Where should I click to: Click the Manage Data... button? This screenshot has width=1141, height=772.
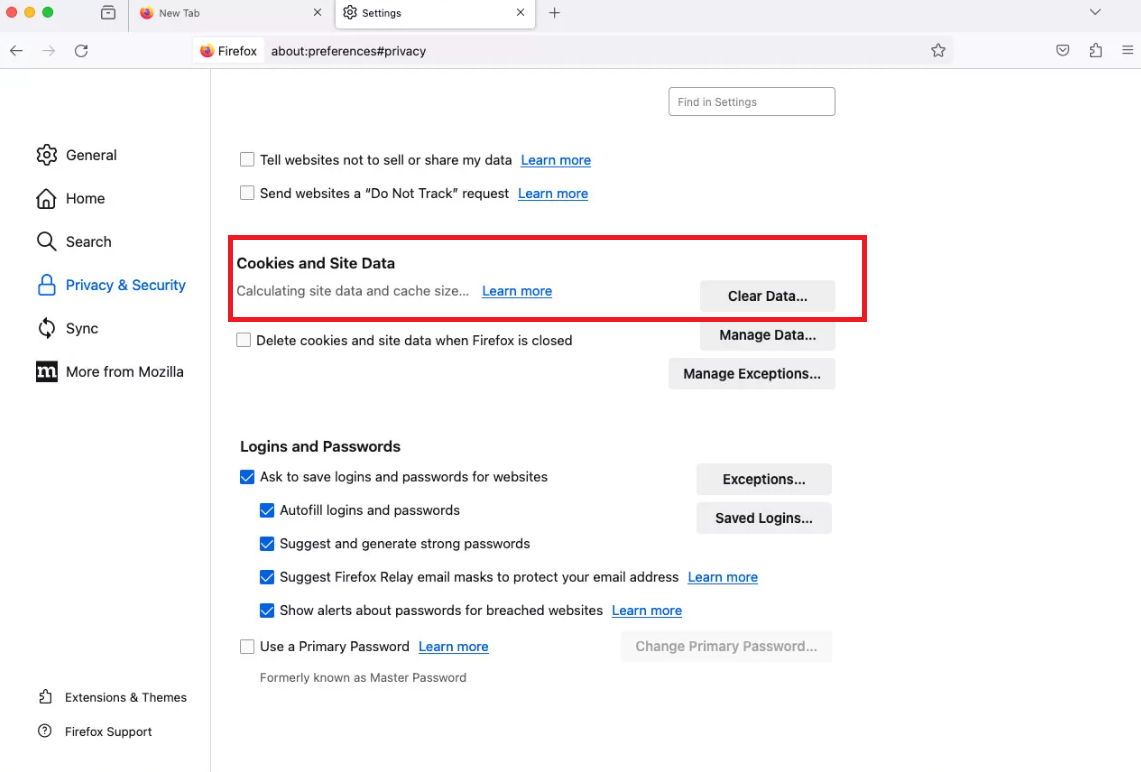click(x=768, y=335)
